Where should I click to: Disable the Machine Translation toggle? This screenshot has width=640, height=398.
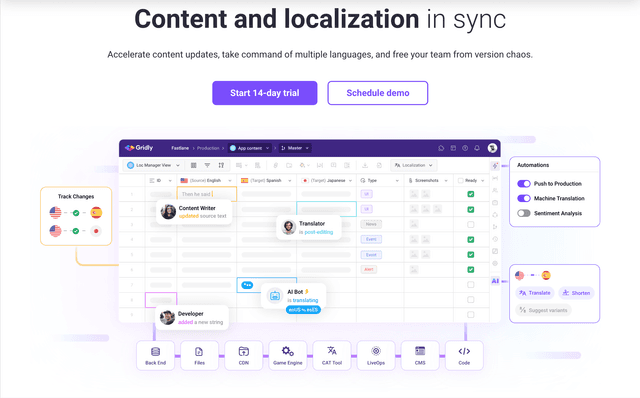(524, 198)
